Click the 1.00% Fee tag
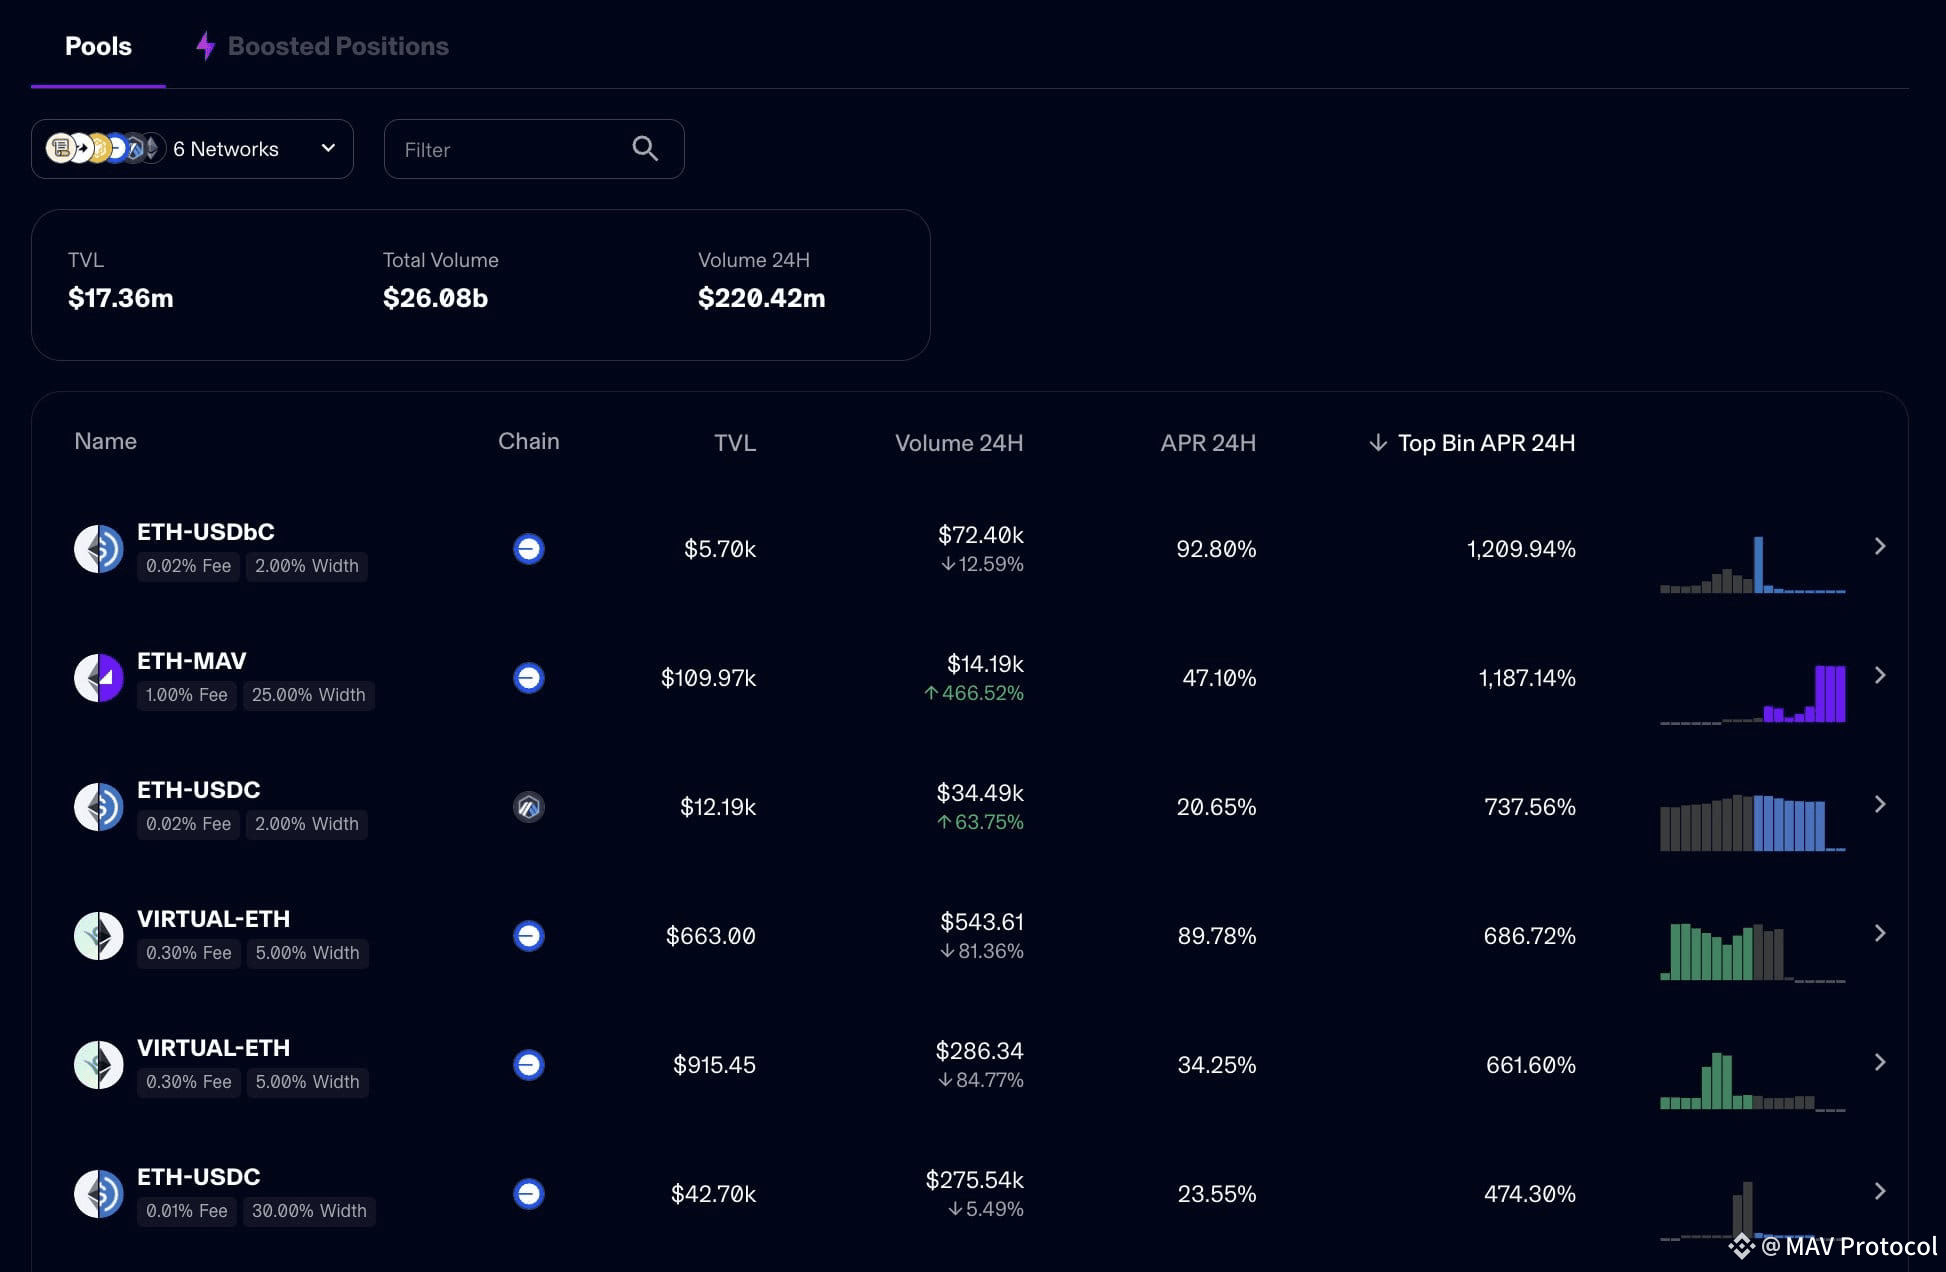Screen dimensions: 1946x1272 [186, 695]
